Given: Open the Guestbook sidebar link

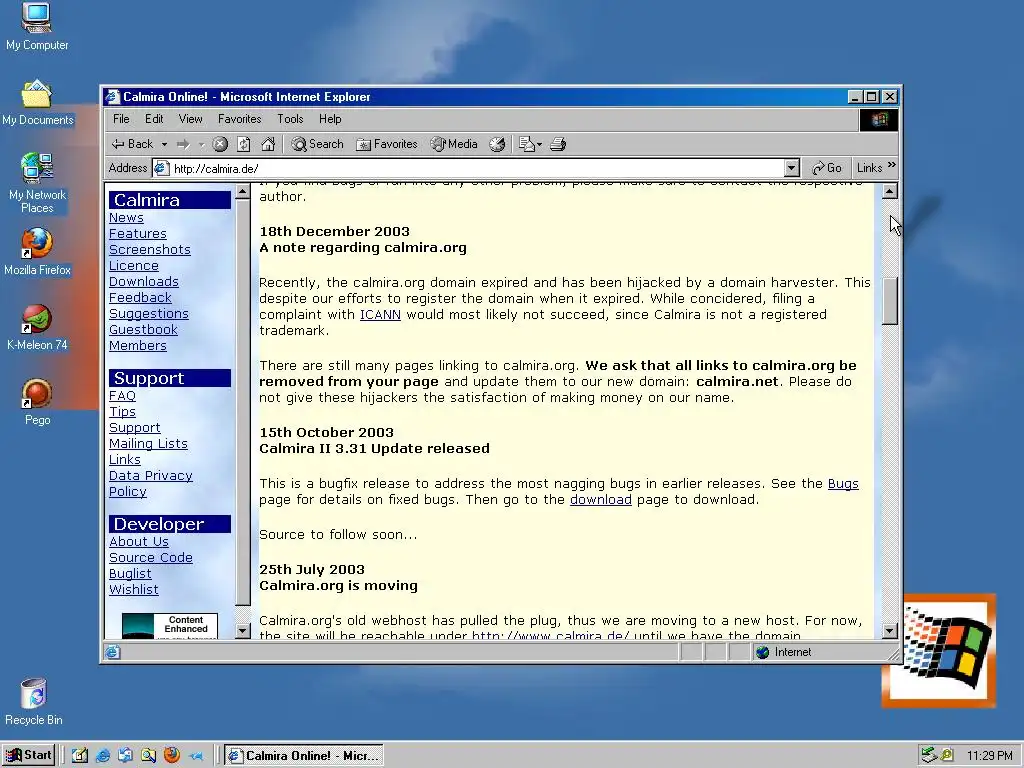Looking at the screenshot, I should pyautogui.click(x=143, y=329).
